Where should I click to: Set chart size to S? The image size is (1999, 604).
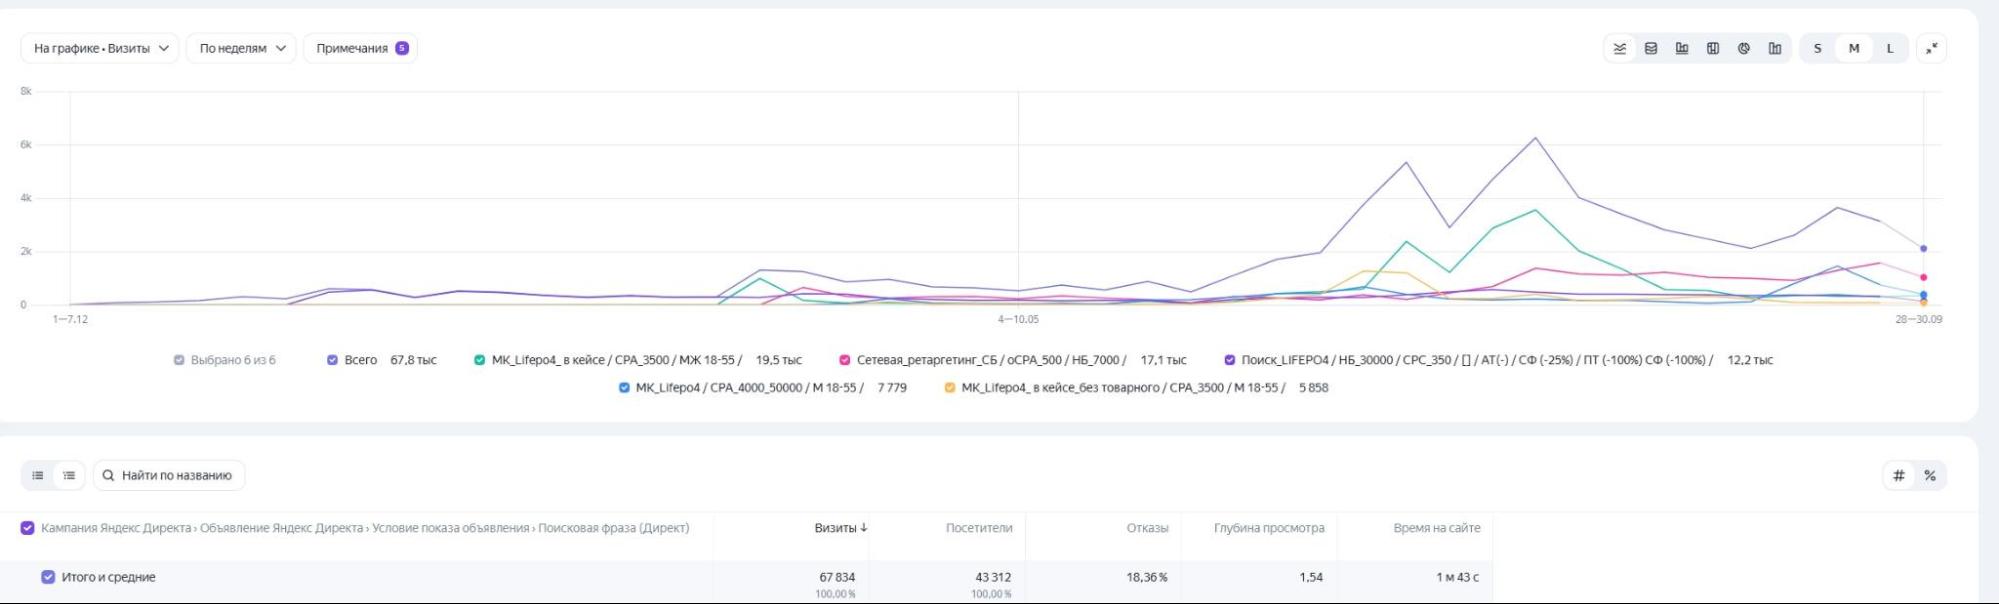tap(1818, 48)
